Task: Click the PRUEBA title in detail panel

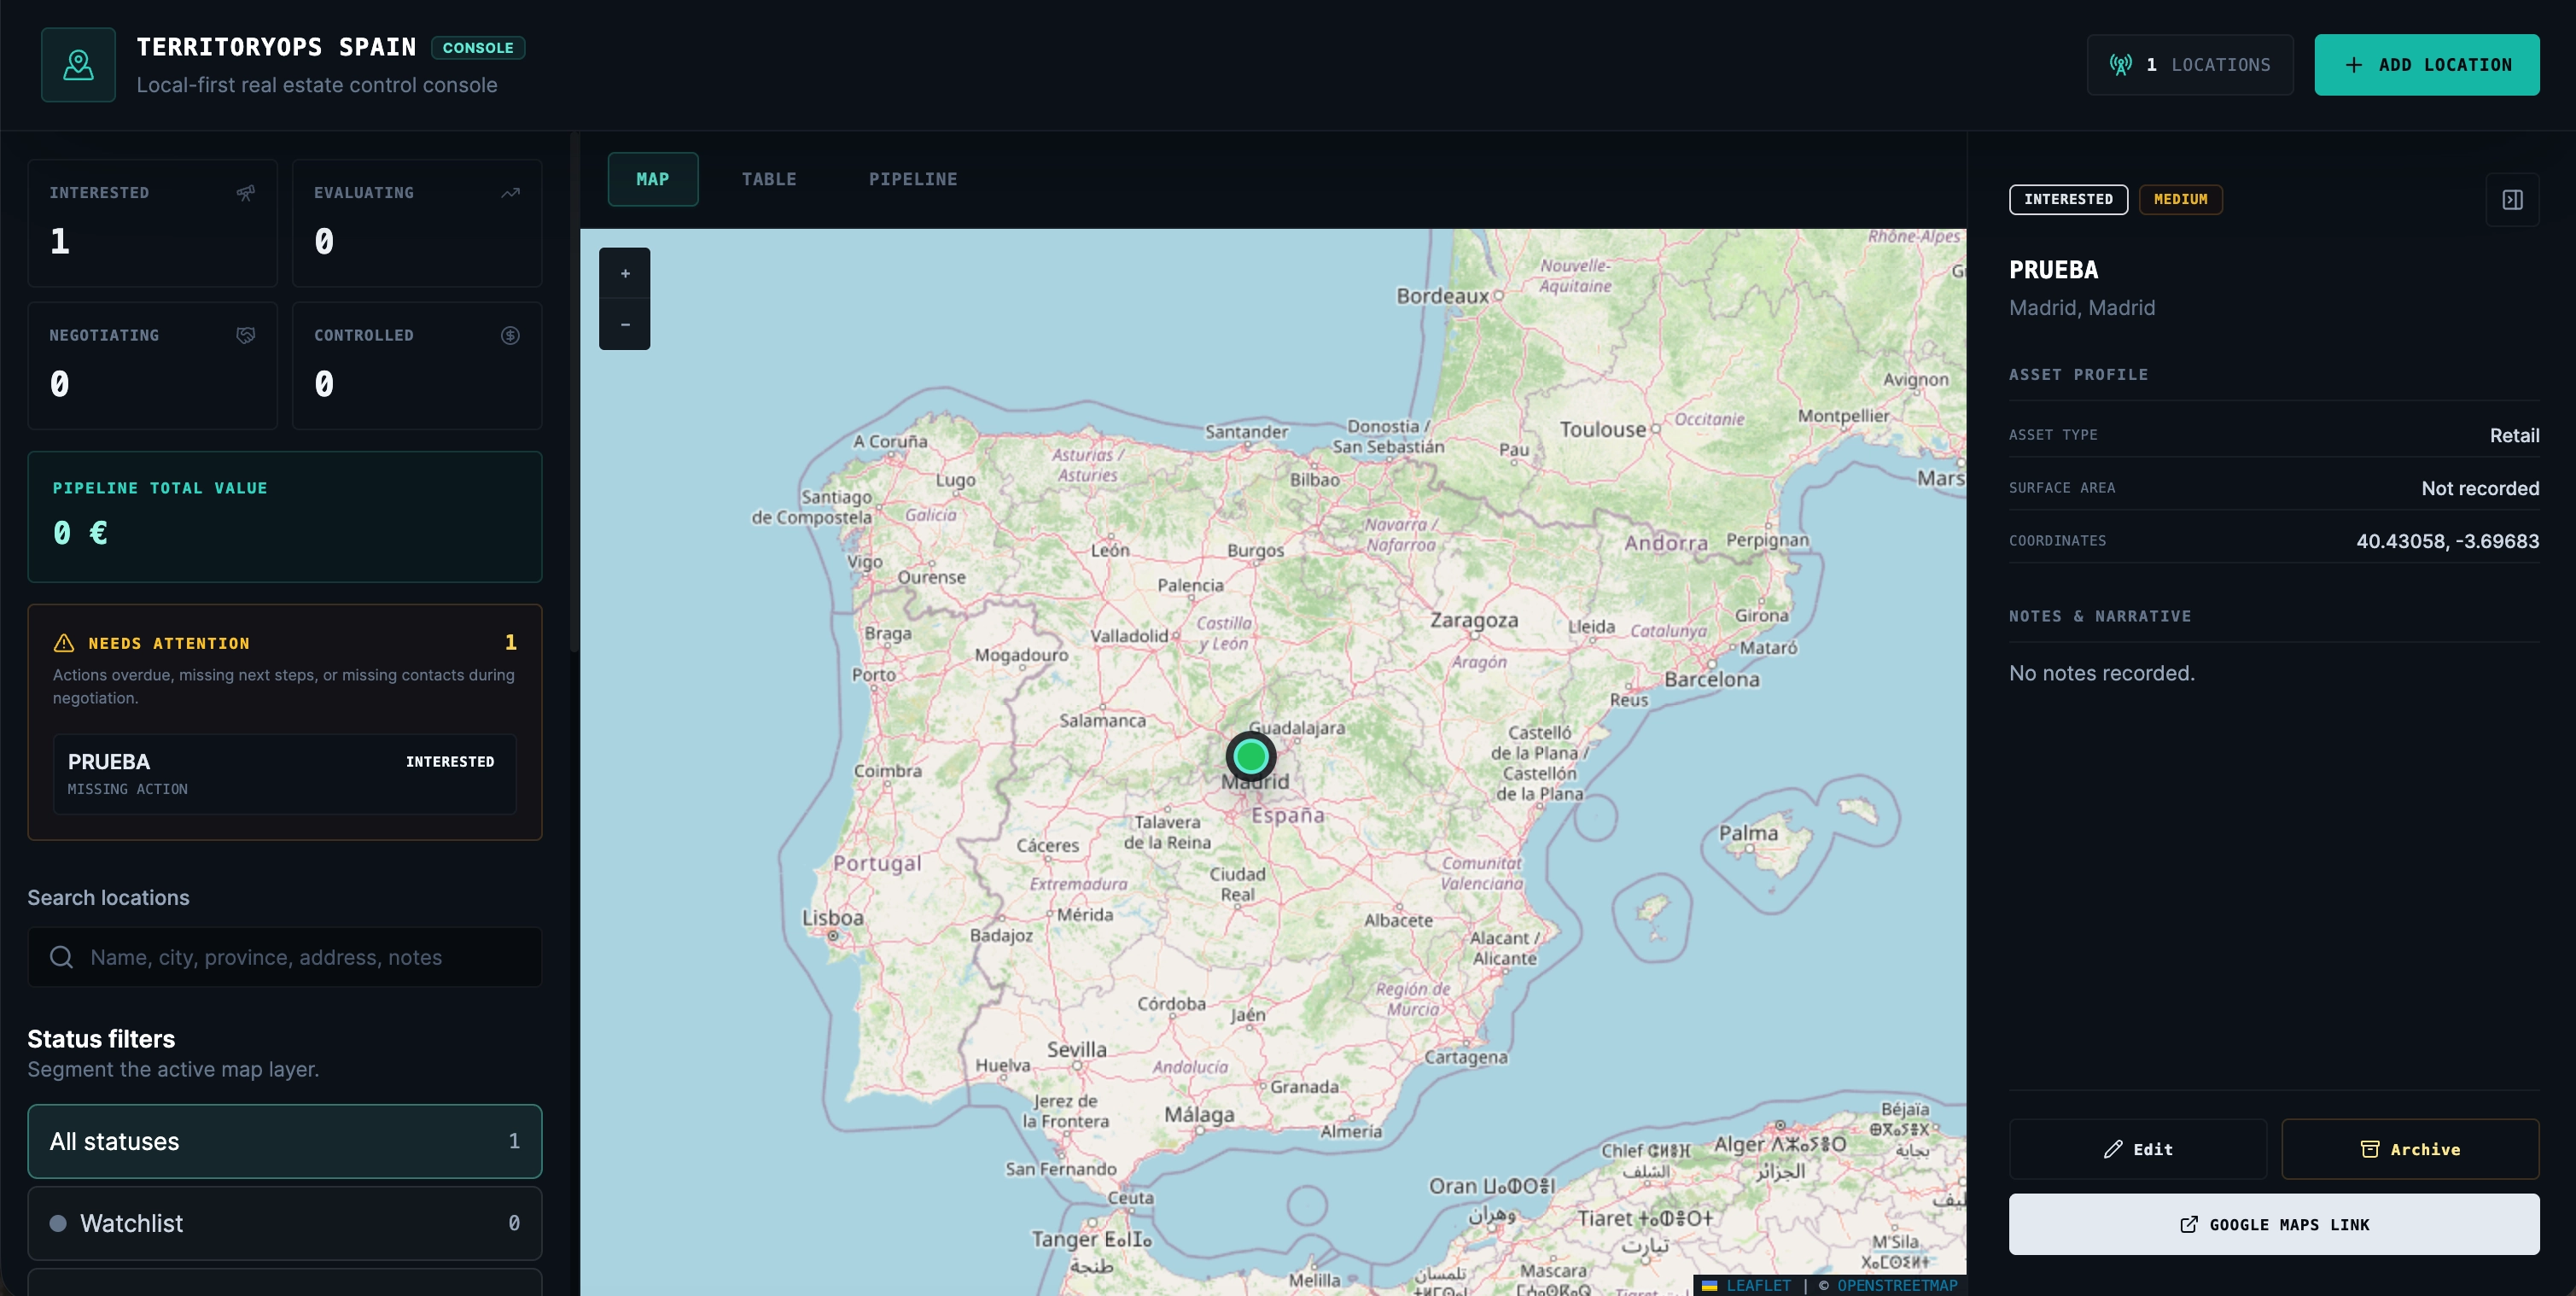Action: click(x=2053, y=270)
